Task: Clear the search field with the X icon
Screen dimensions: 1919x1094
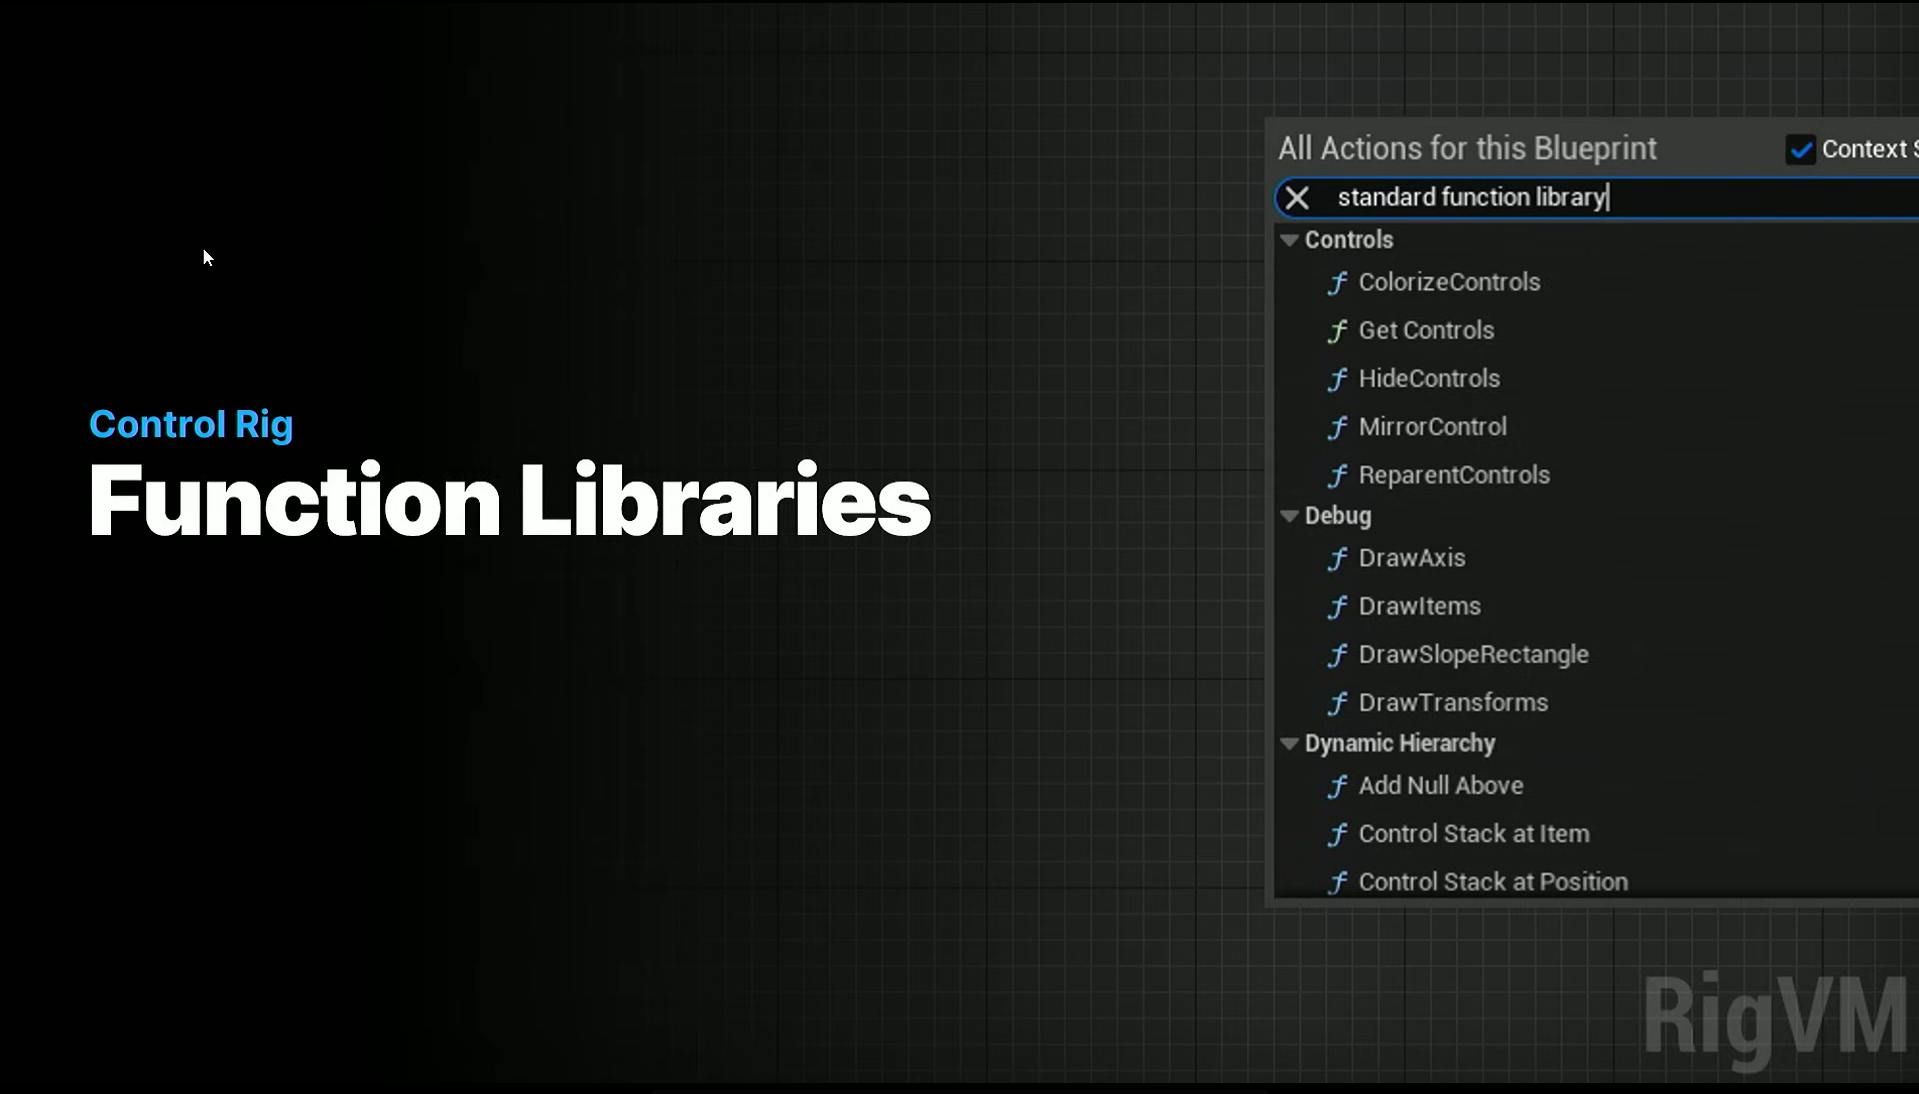Action: [x=1297, y=198]
